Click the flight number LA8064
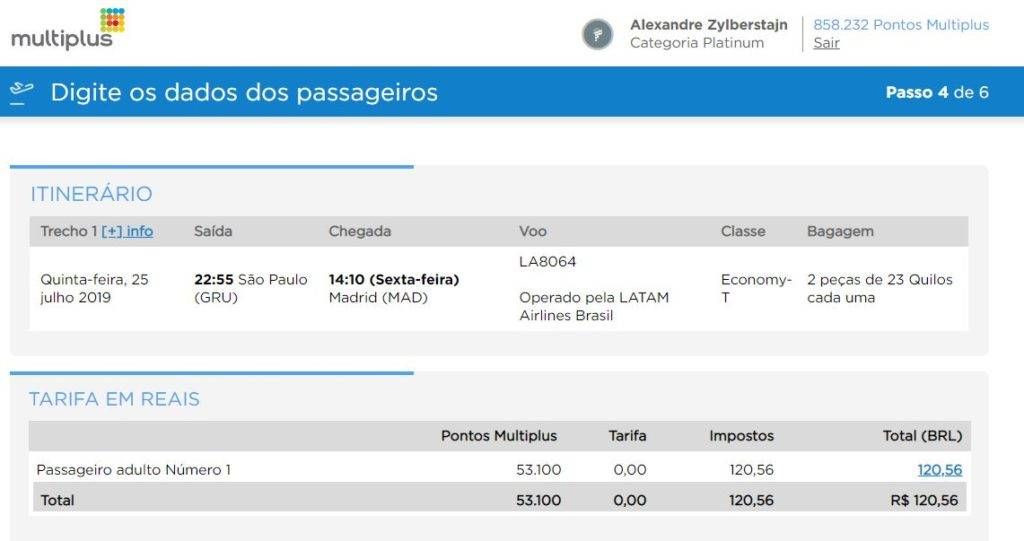1024x541 pixels. (547, 262)
